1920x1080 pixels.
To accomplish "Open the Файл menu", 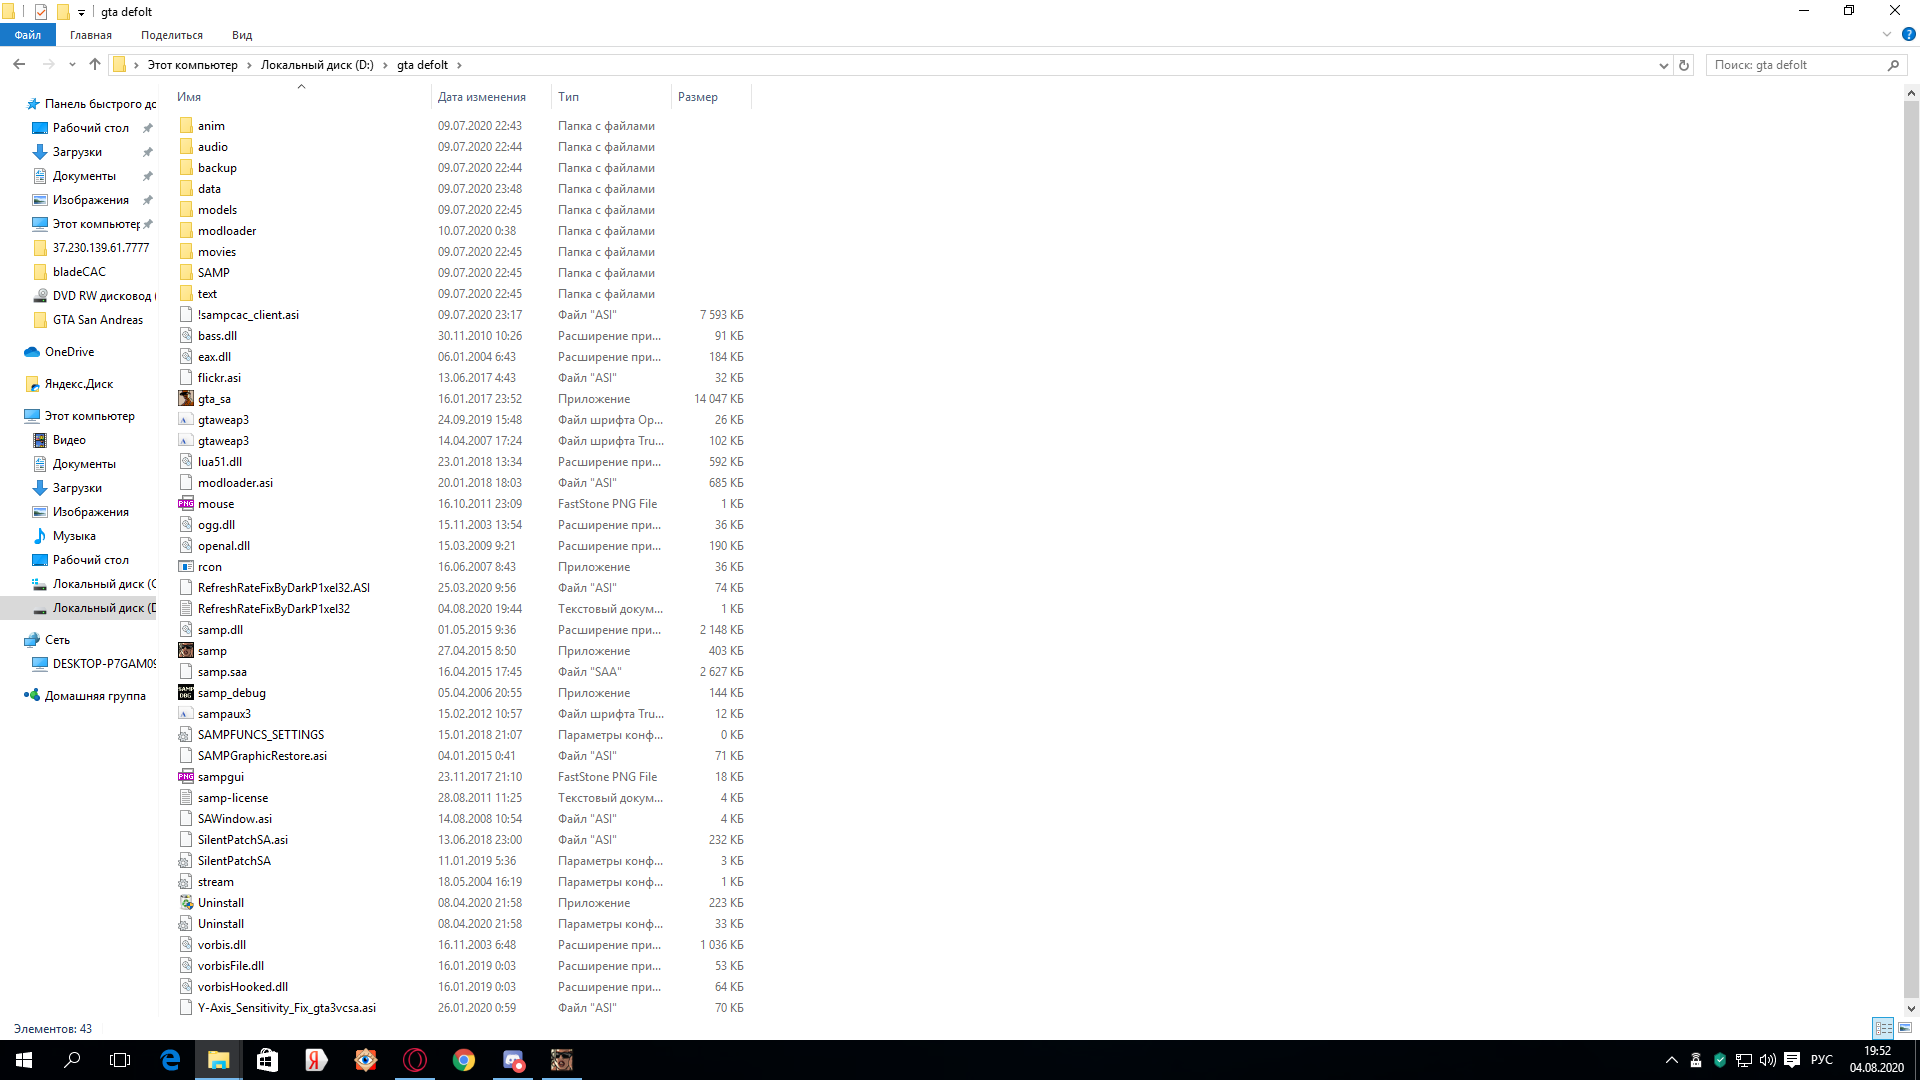I will click(28, 35).
